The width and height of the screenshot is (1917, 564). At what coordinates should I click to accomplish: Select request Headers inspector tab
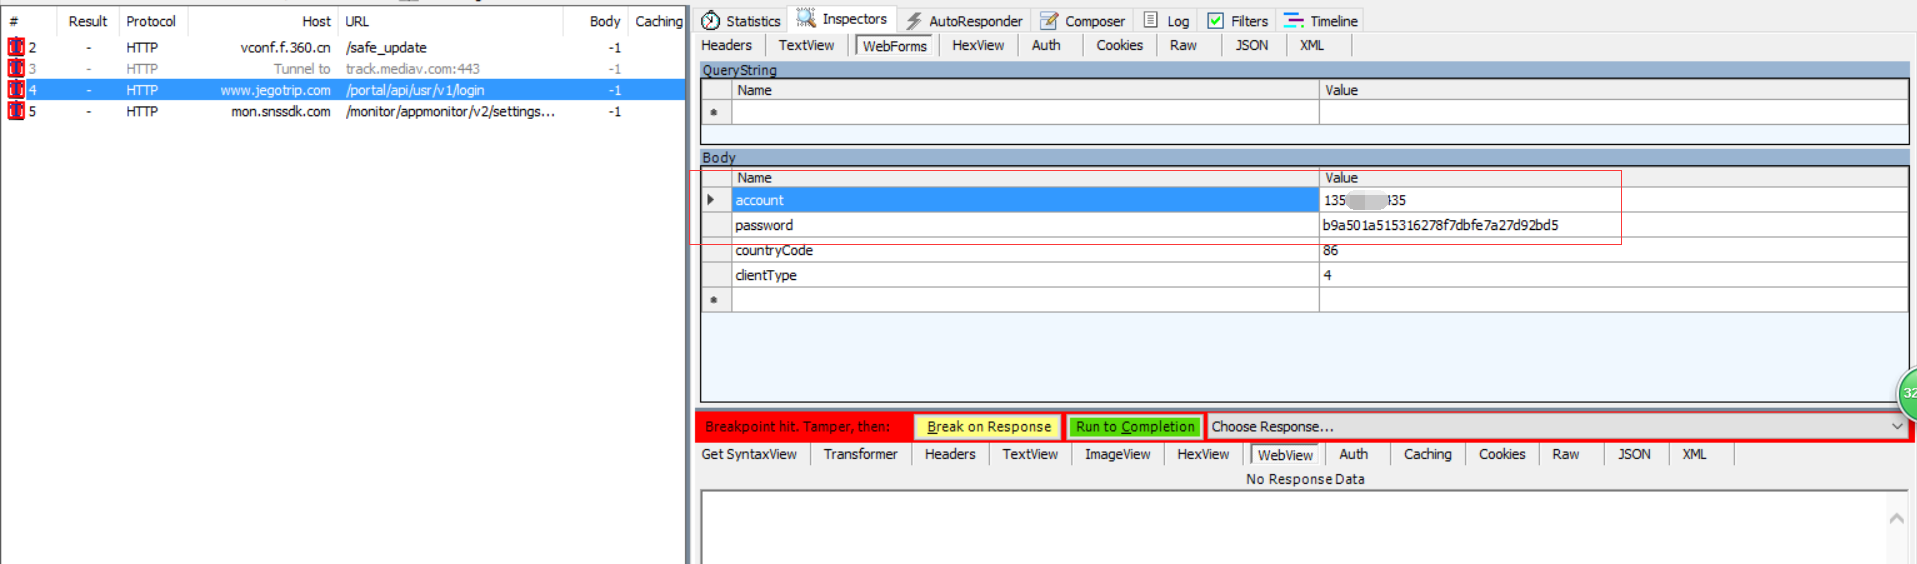[x=727, y=45]
